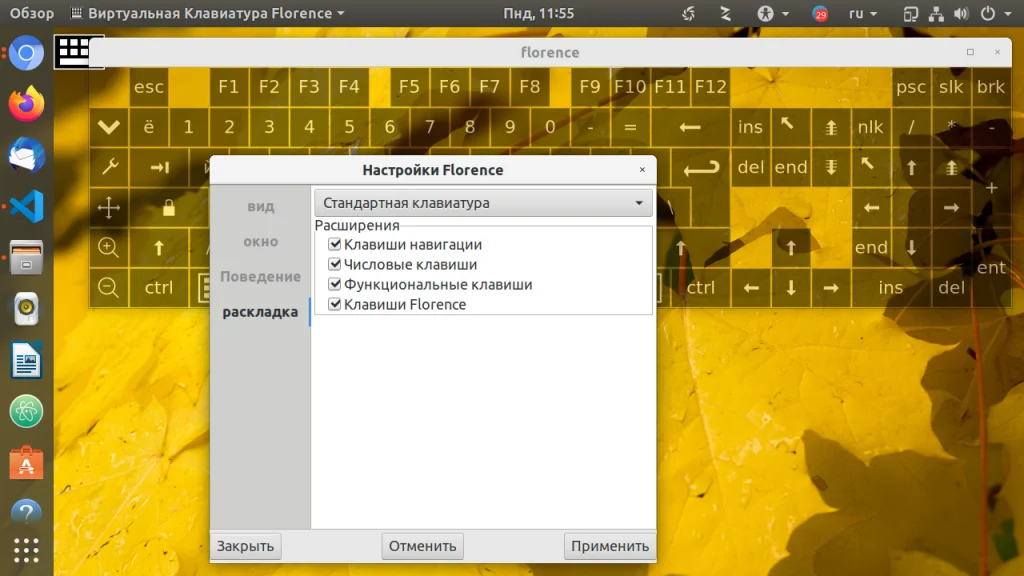Switch to the окно tab
Viewport: 1024px width, 576px height.
click(261, 242)
